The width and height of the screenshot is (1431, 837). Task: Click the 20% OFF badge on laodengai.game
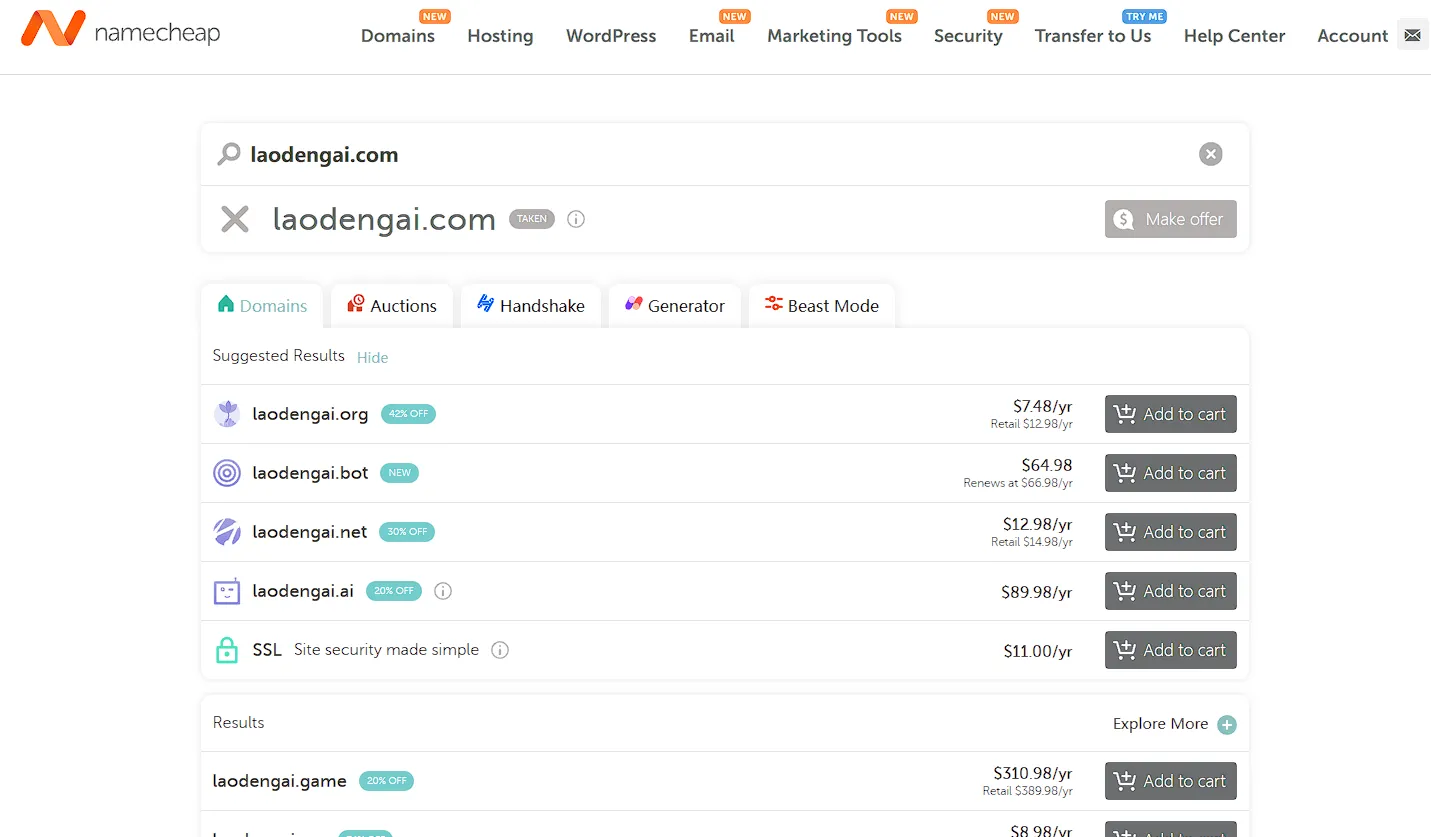[386, 781]
